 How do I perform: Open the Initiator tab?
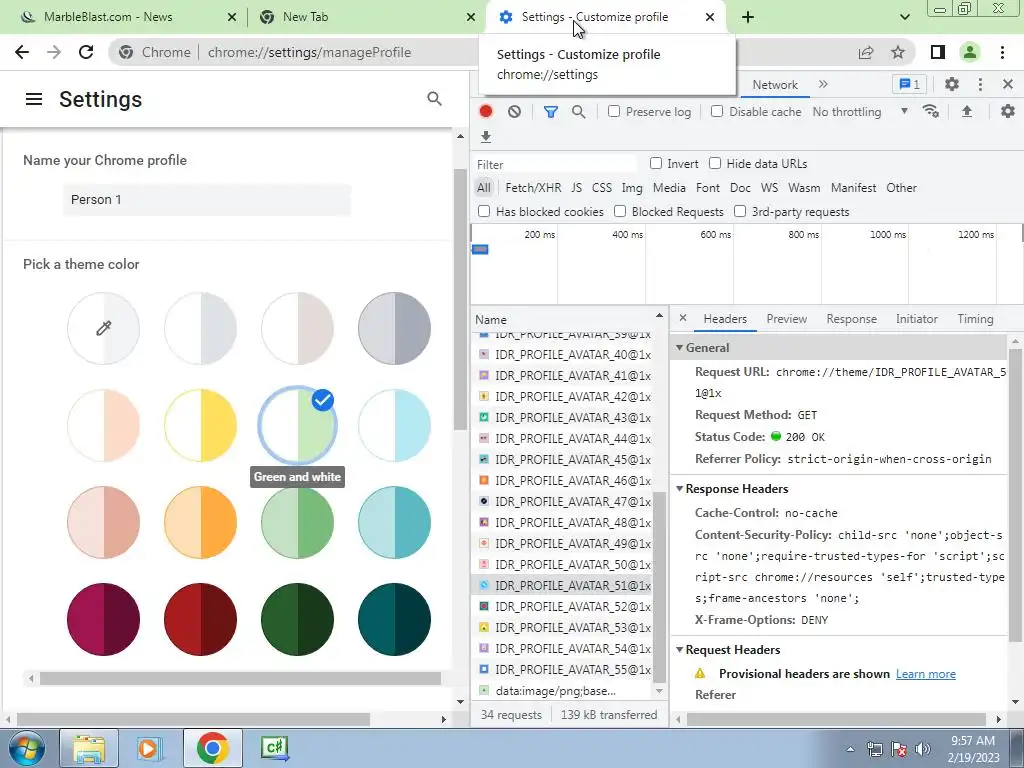(x=916, y=319)
